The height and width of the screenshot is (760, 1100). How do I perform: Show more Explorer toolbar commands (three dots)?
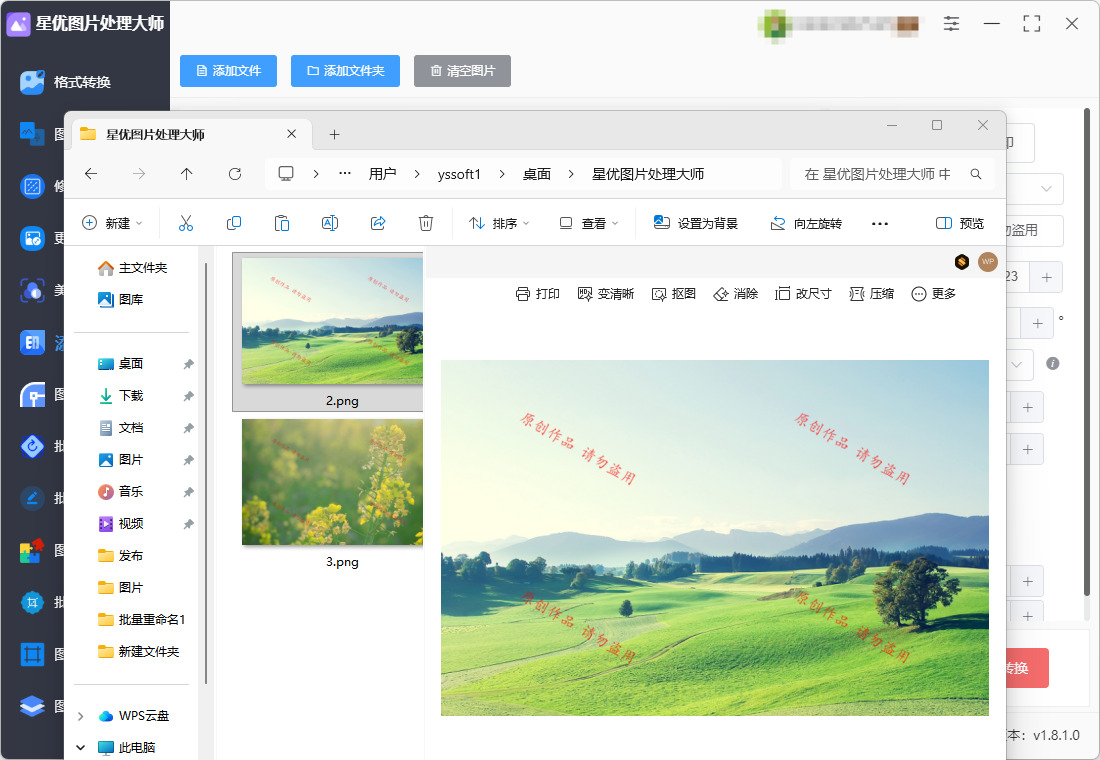pos(880,223)
